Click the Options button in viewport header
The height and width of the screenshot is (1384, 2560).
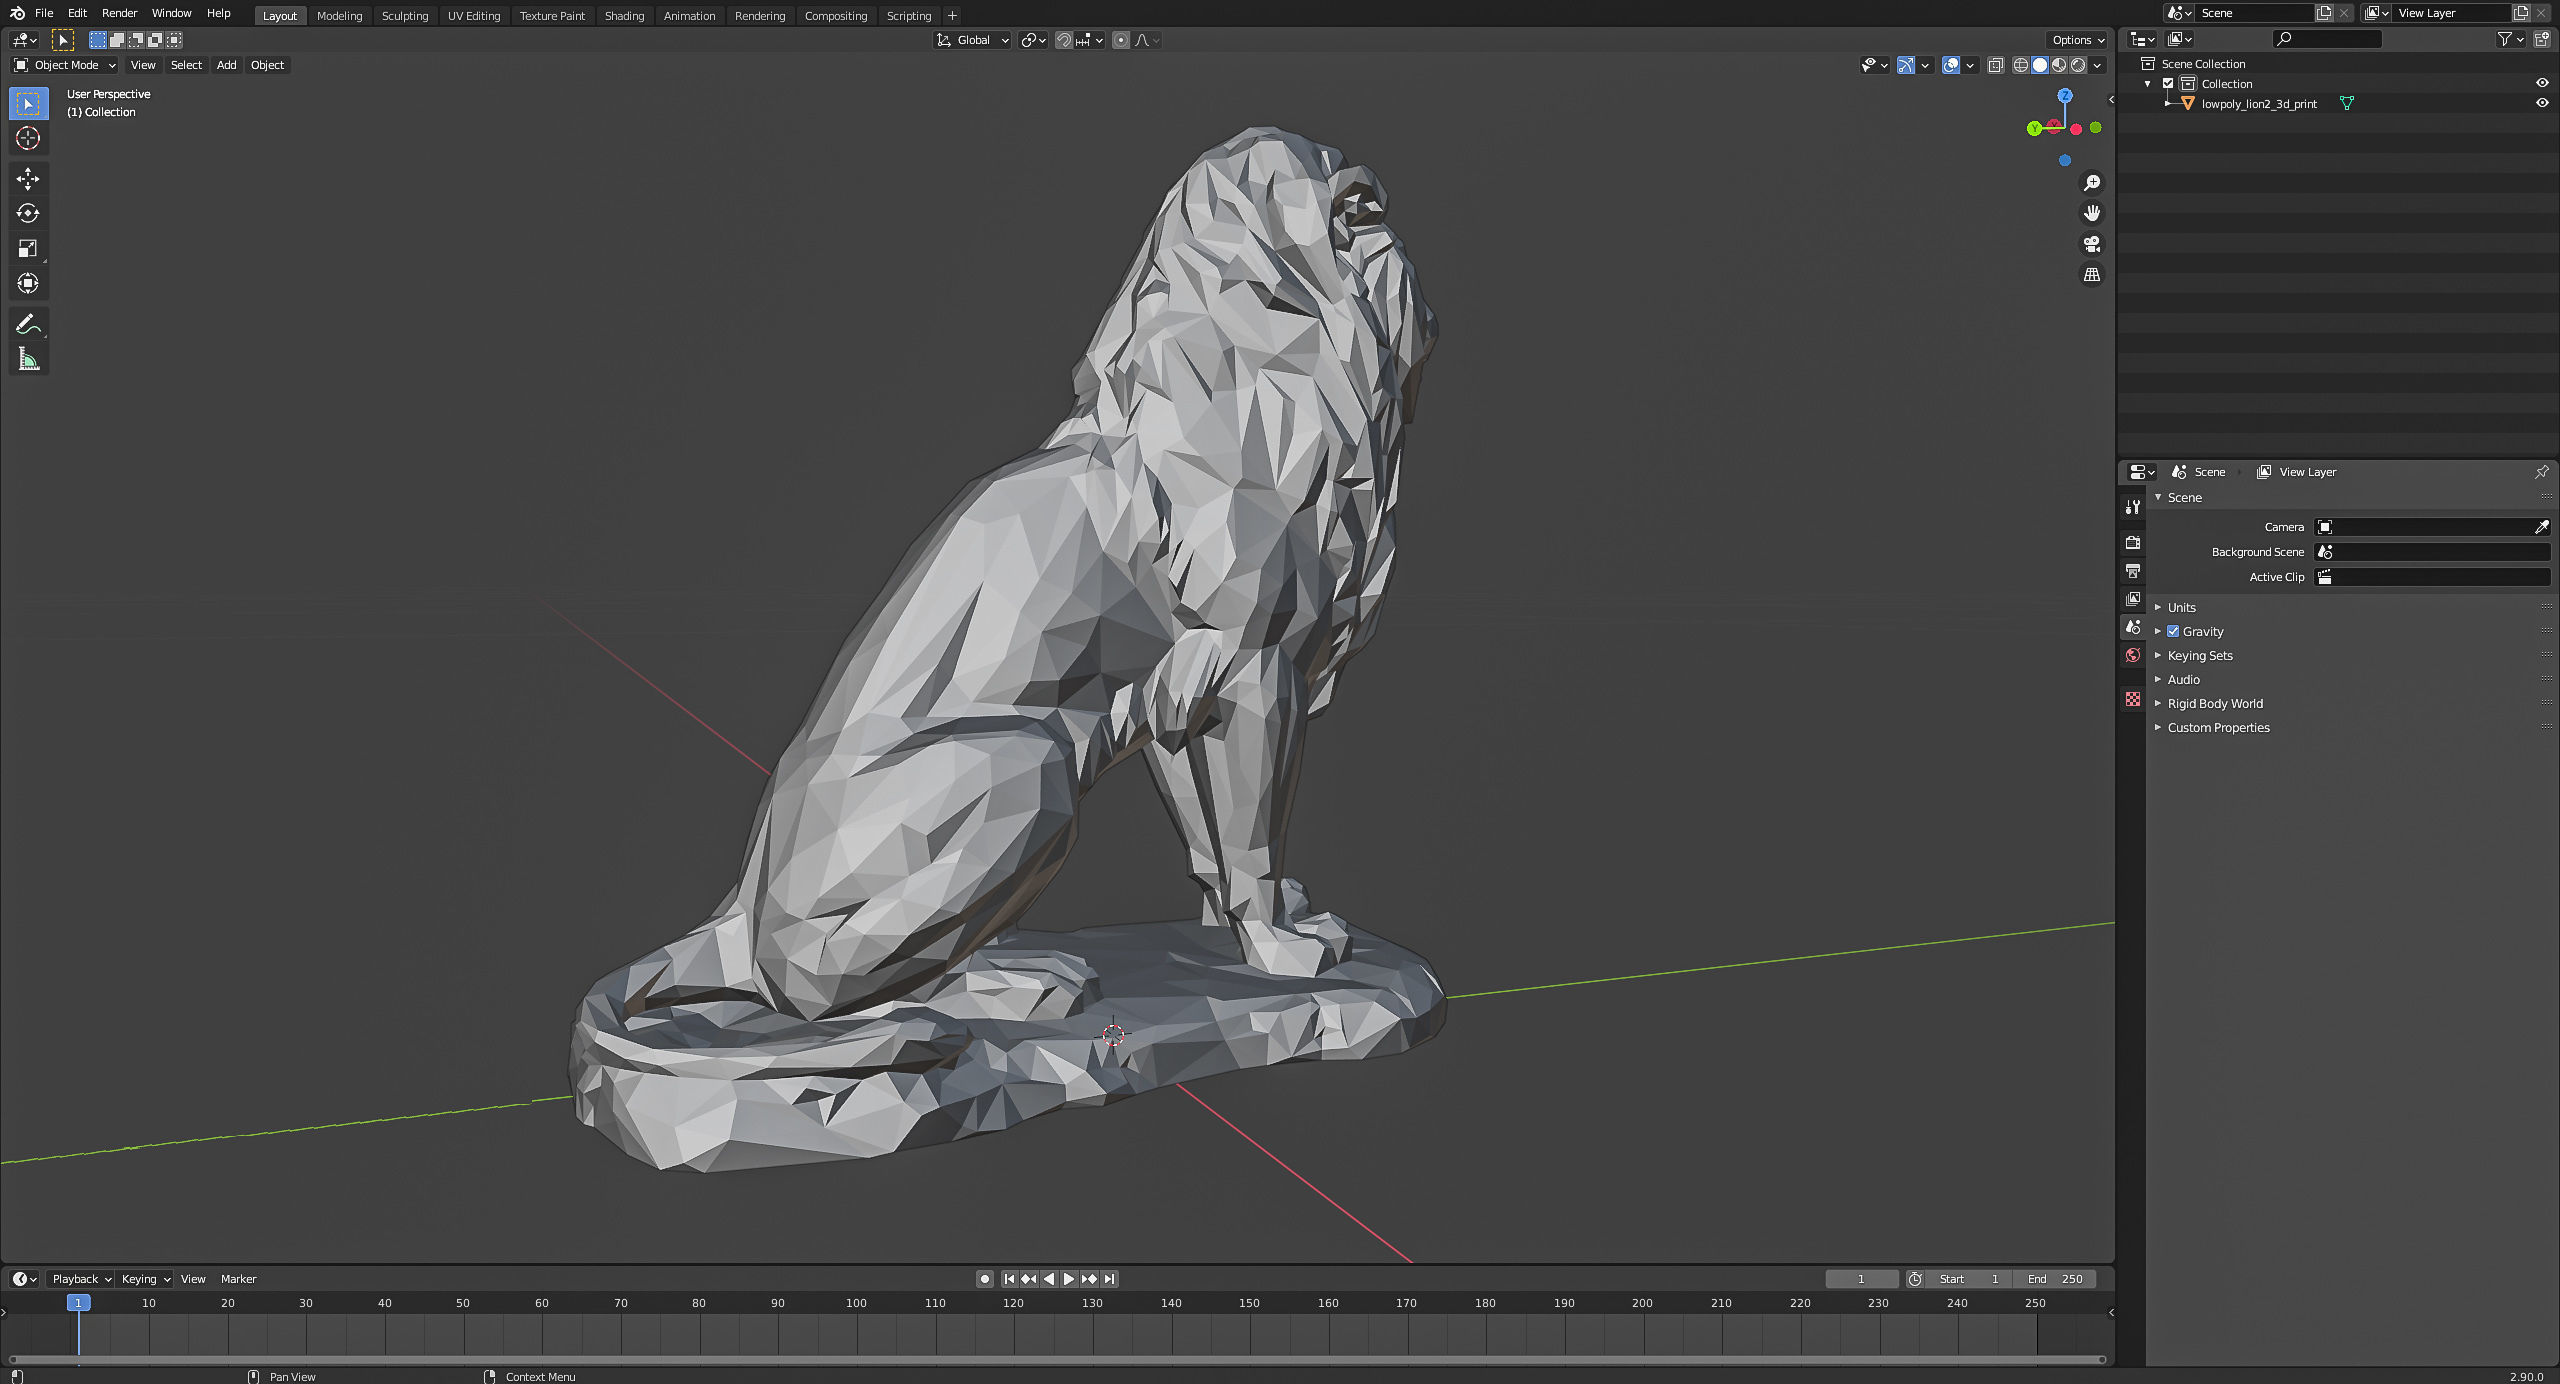[2078, 40]
